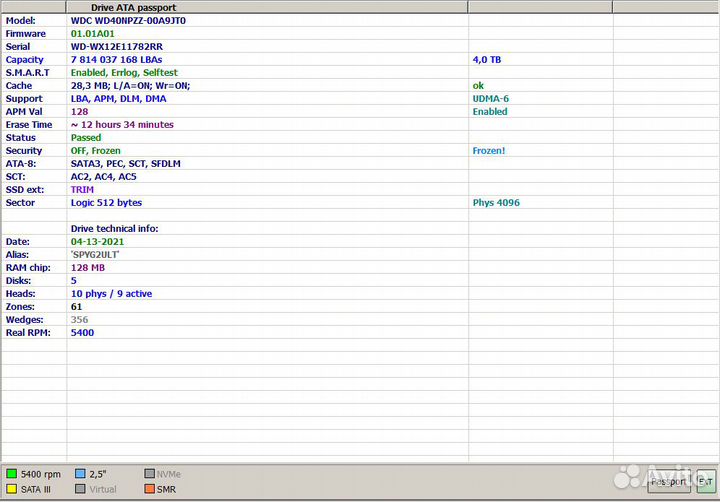720x502 pixels.
Task: Click the blue 2,5" form factor indicator
Action: pos(80,474)
